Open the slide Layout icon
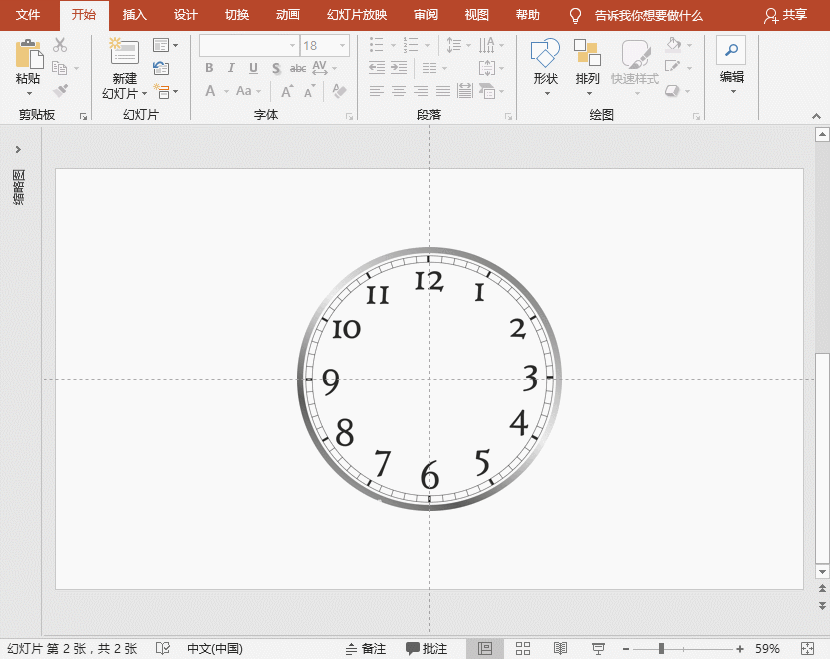The width and height of the screenshot is (830, 659). tap(161, 45)
